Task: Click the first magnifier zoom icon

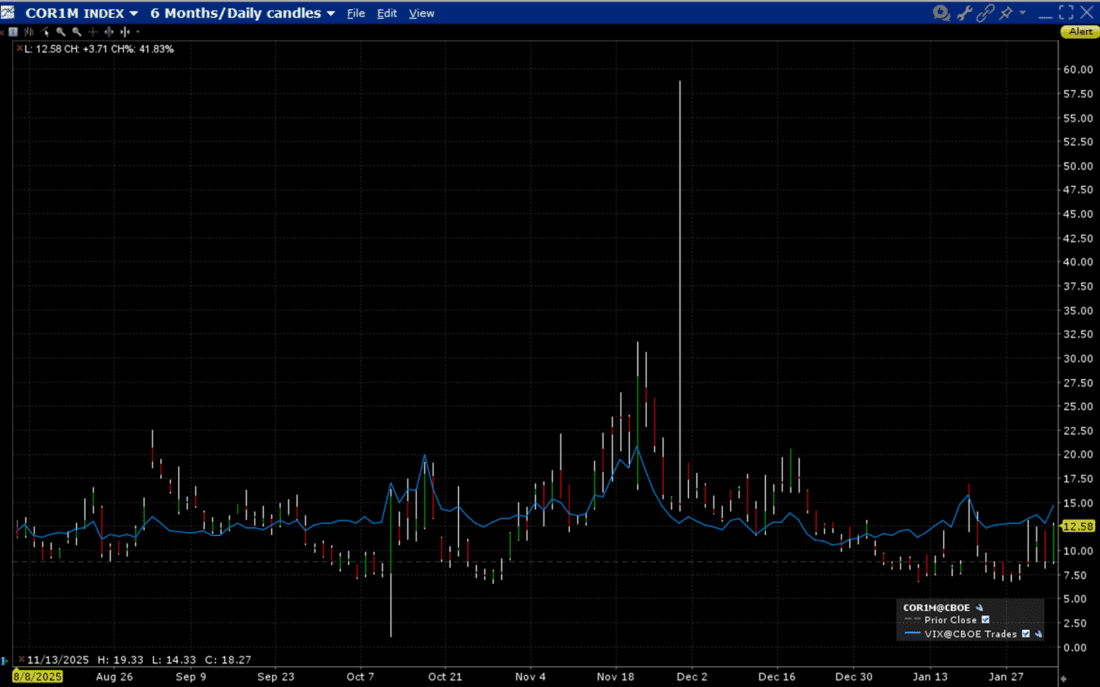Action: click(61, 32)
